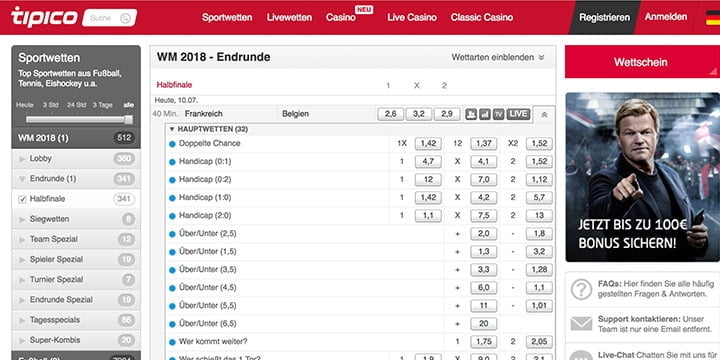The height and width of the screenshot is (360, 720).
Task: Select the 3 Std time filter
Action: [x=51, y=105]
